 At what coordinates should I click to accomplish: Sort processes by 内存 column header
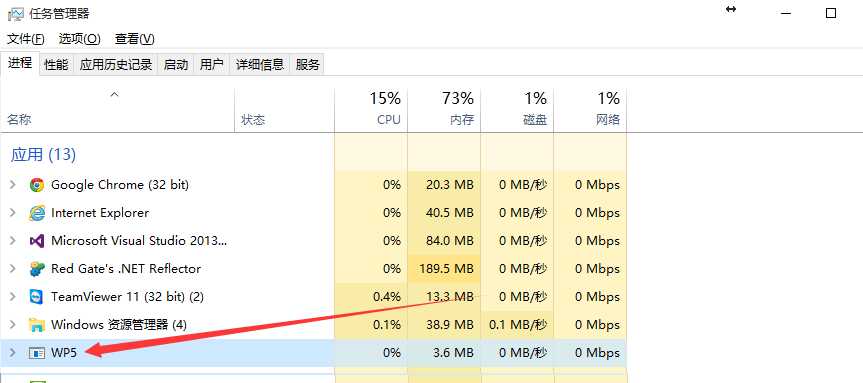[x=444, y=109]
